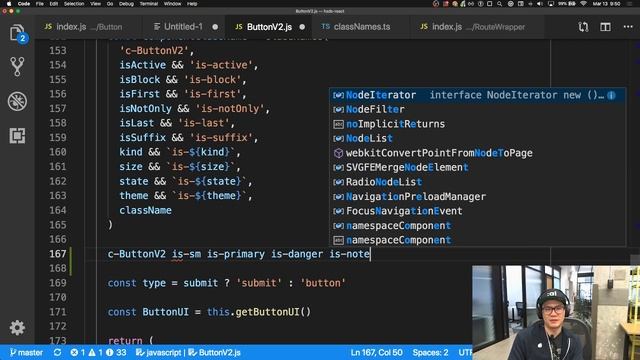Click isNotOnly on line 157
640x360 pixels.
145,109
